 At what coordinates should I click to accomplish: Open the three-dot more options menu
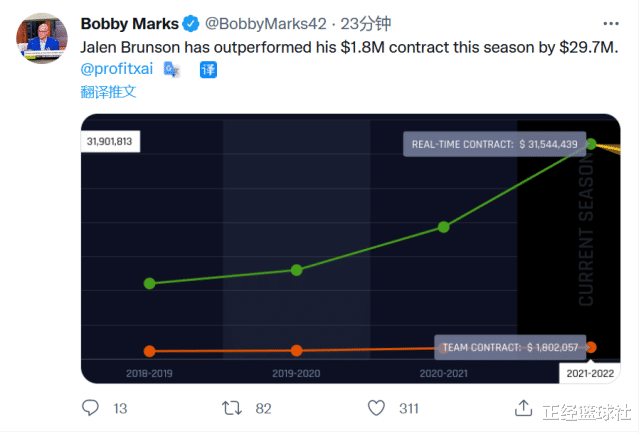[611, 24]
